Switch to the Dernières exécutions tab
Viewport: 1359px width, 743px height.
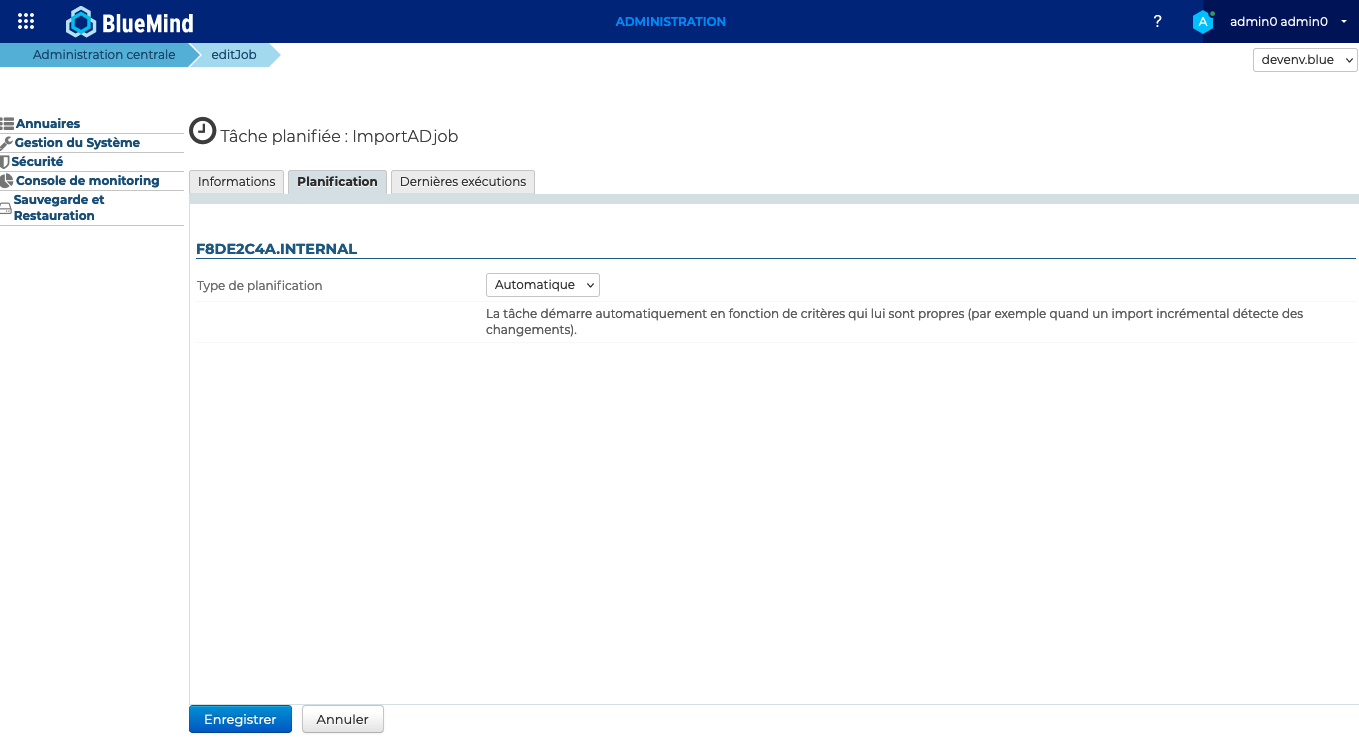click(462, 182)
